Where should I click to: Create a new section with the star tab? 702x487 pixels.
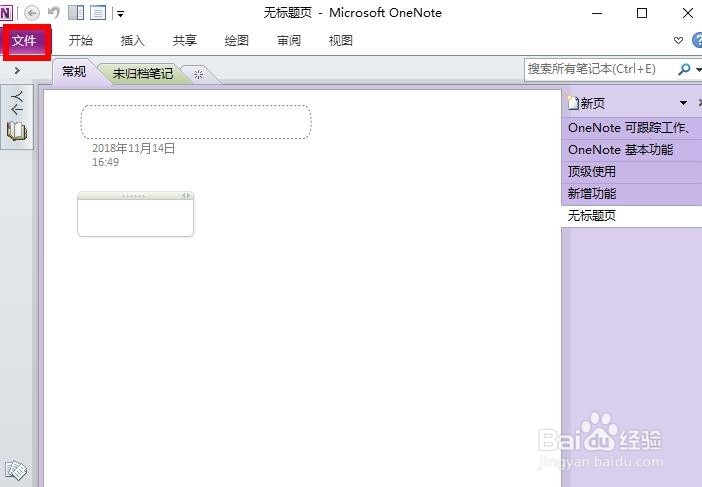click(198, 74)
